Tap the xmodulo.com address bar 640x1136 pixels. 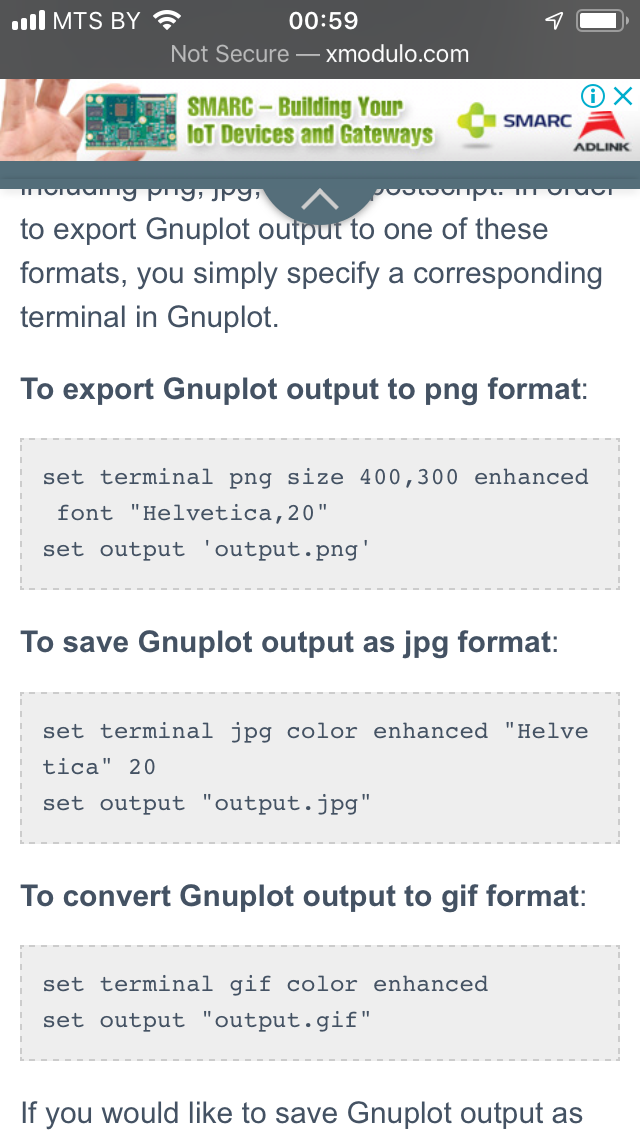(320, 54)
